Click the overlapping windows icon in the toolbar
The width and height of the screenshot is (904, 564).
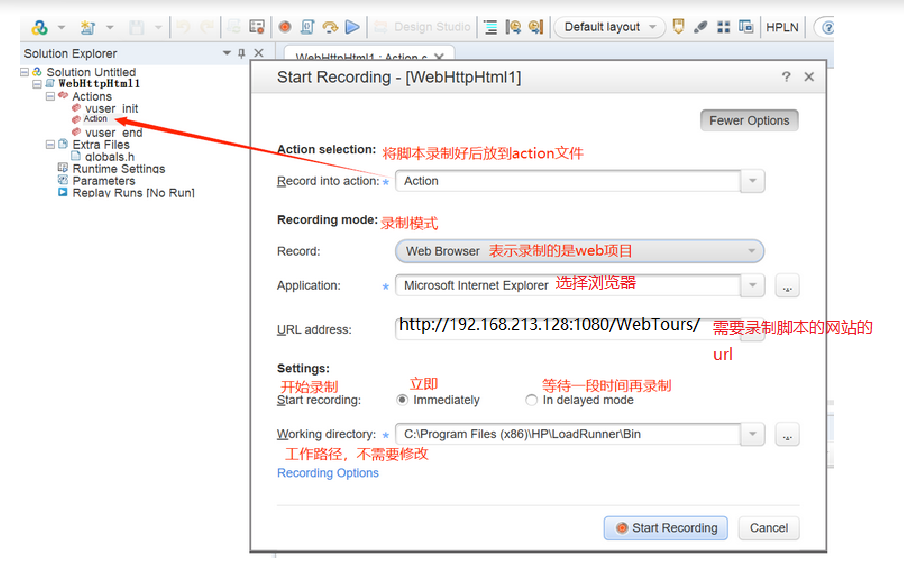[746, 27]
